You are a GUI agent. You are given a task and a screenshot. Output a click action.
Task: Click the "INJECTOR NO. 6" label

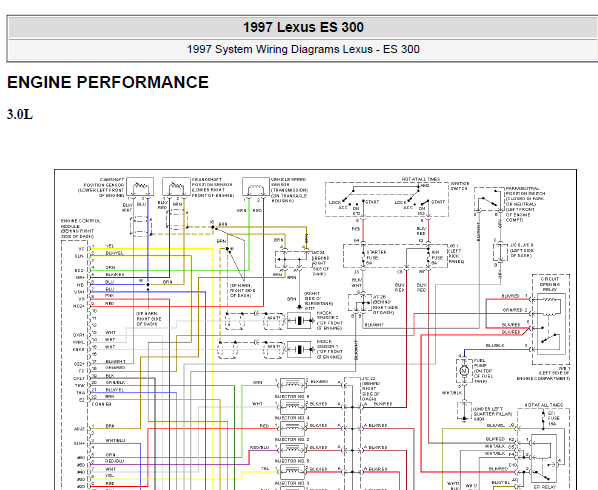point(292,397)
